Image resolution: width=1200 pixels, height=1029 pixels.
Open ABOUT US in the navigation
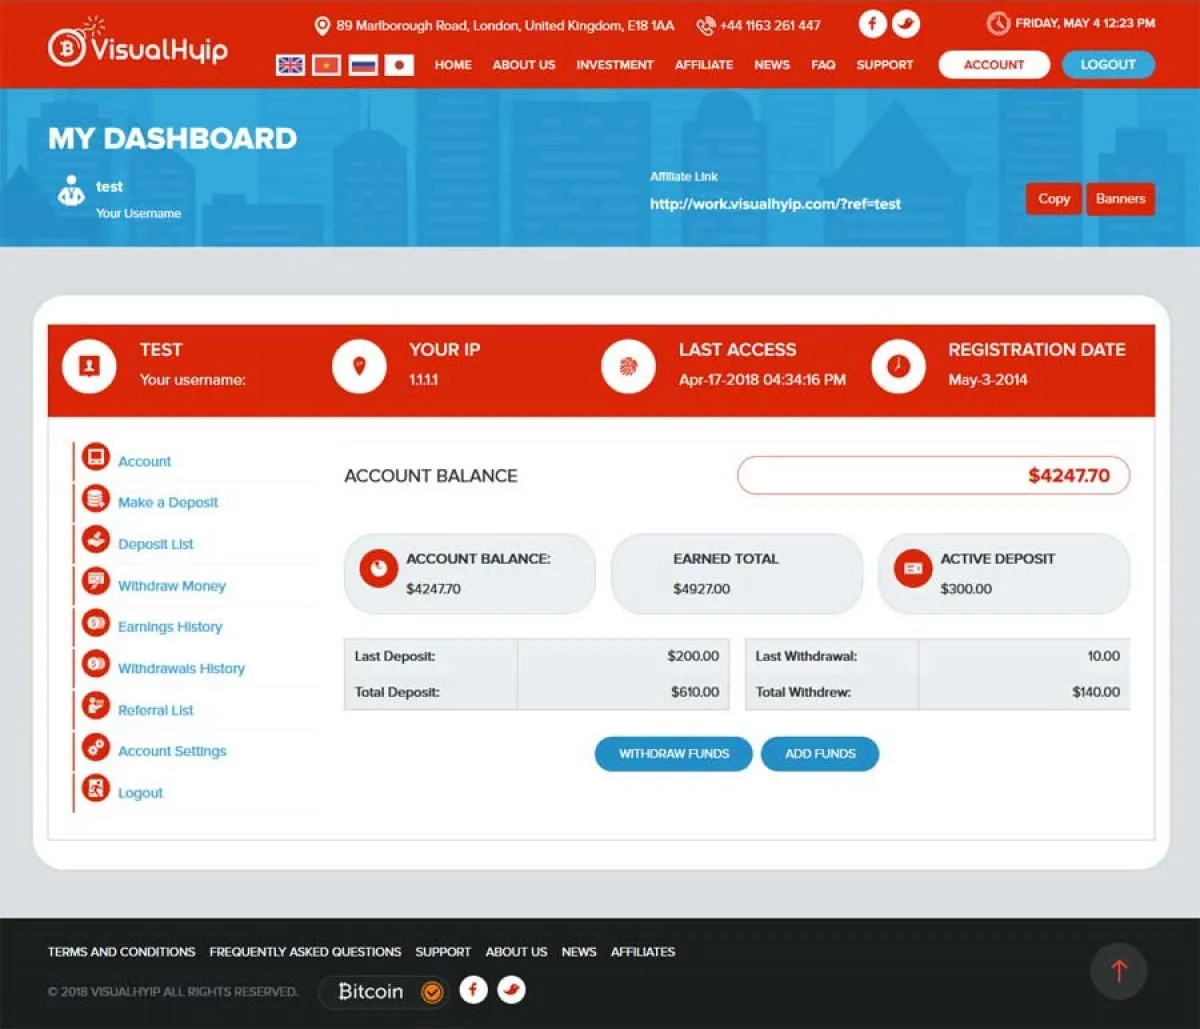[524, 65]
